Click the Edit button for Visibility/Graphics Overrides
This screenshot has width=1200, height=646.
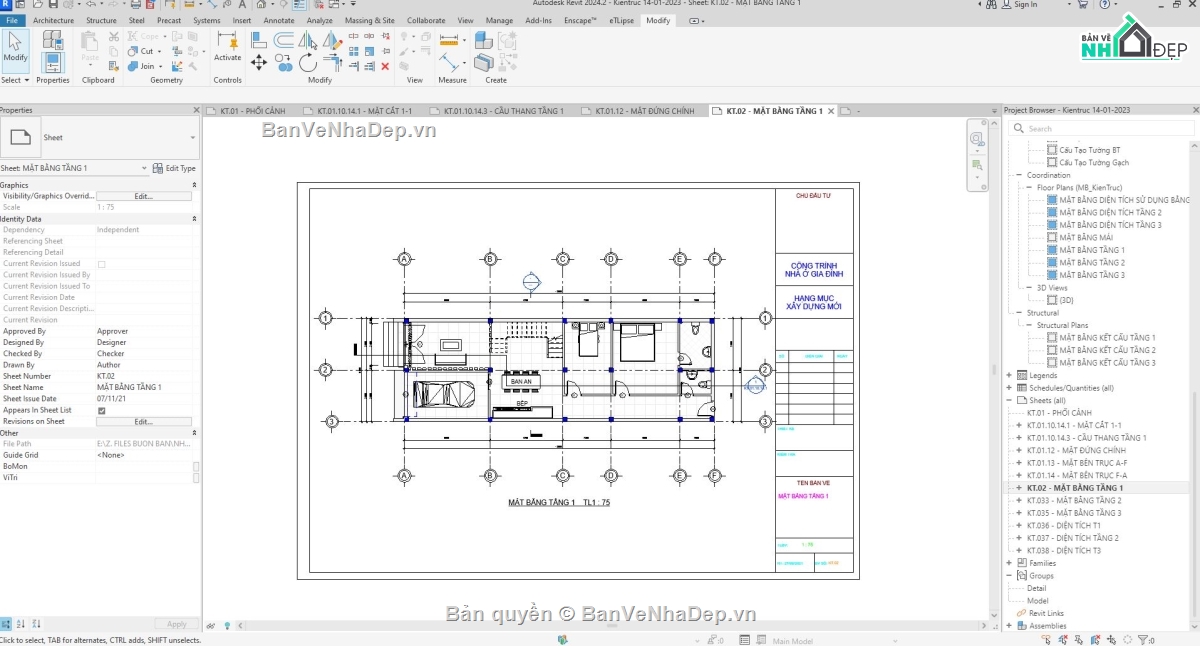click(143, 195)
